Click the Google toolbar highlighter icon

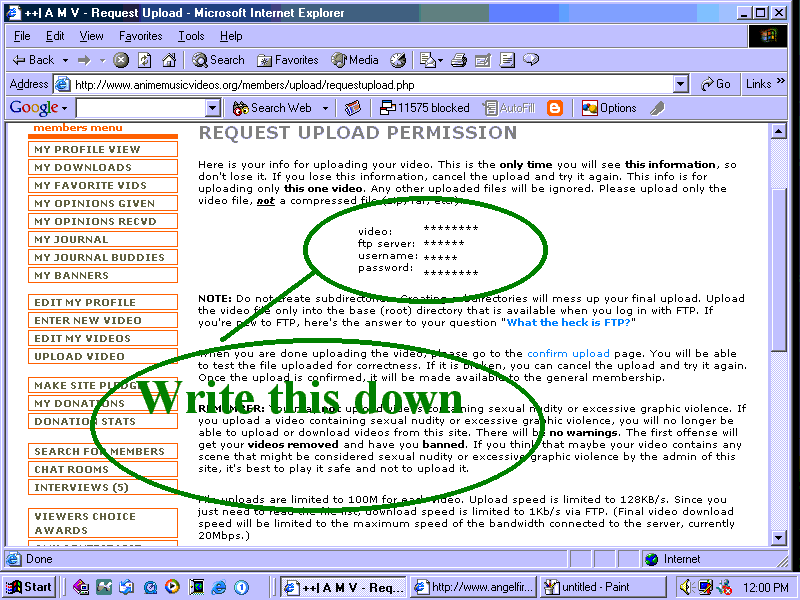[x=657, y=108]
